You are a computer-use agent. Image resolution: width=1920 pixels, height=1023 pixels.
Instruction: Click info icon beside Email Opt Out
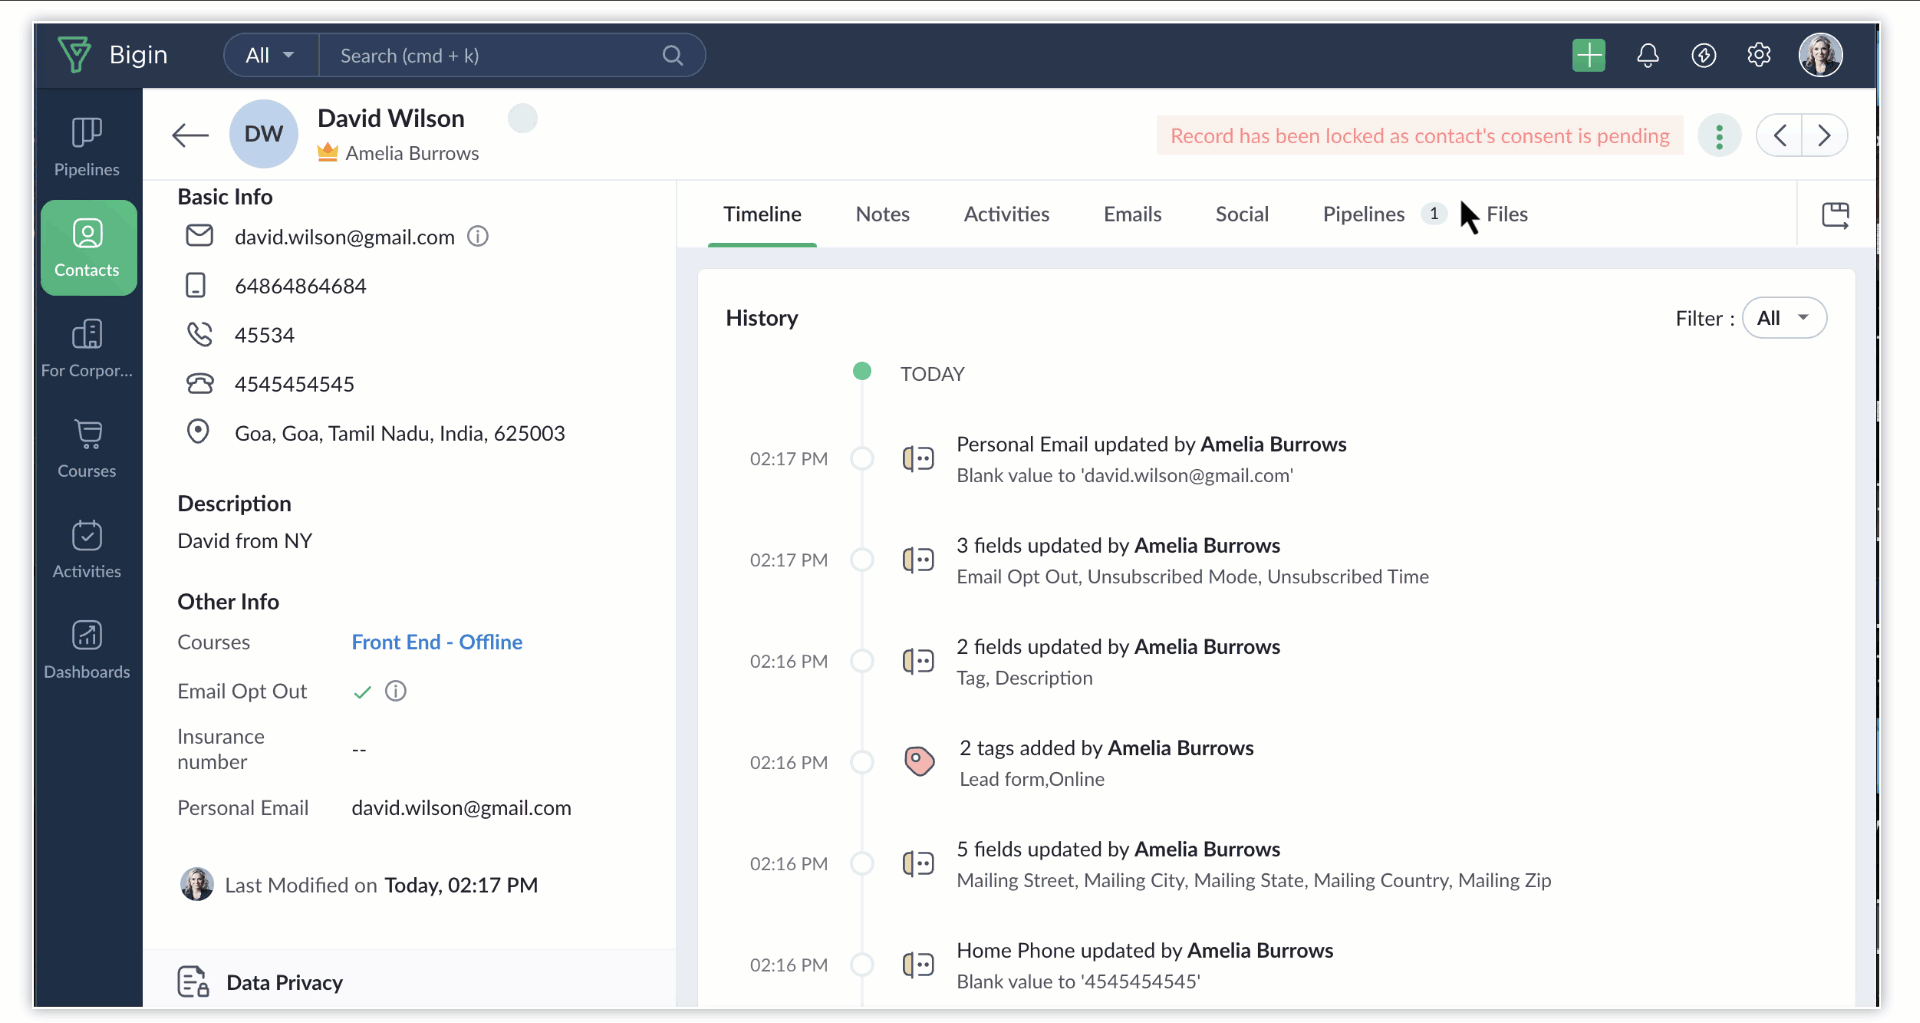click(396, 691)
